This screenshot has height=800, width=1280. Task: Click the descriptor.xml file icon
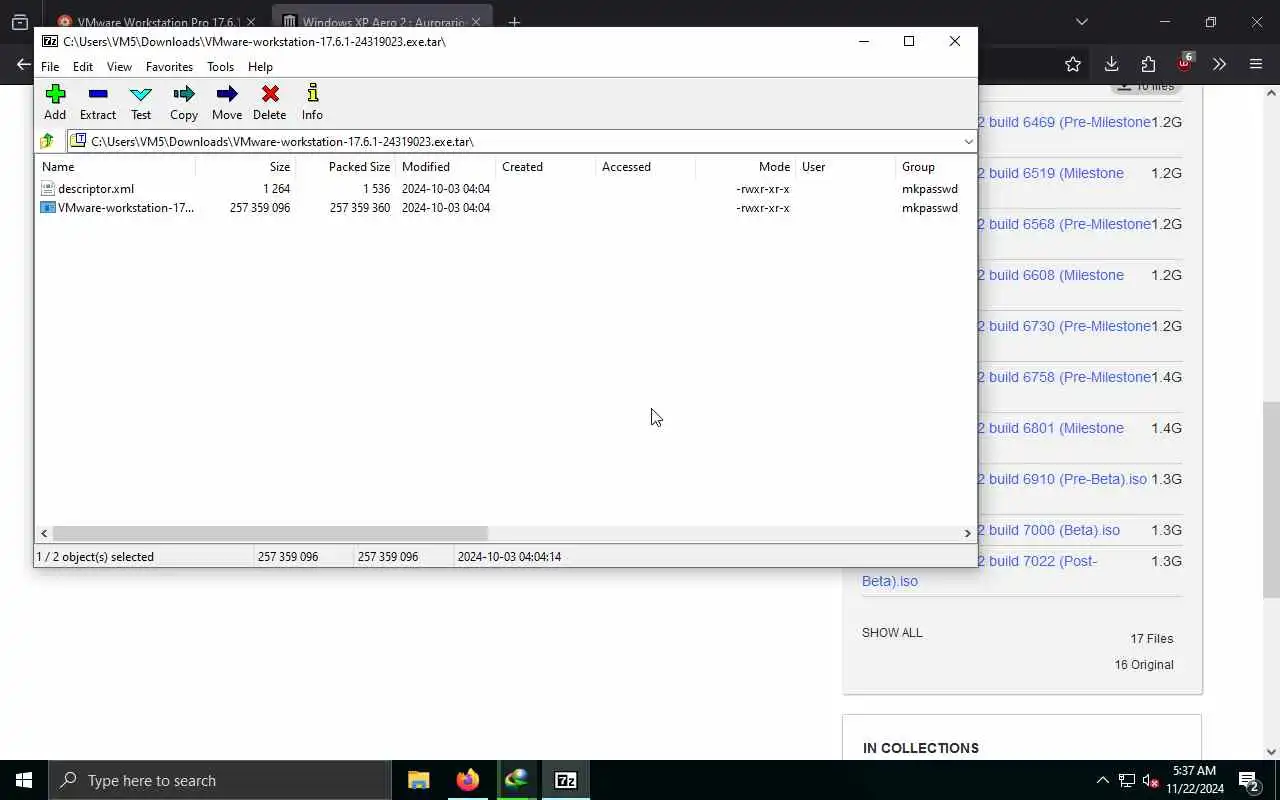(47, 189)
